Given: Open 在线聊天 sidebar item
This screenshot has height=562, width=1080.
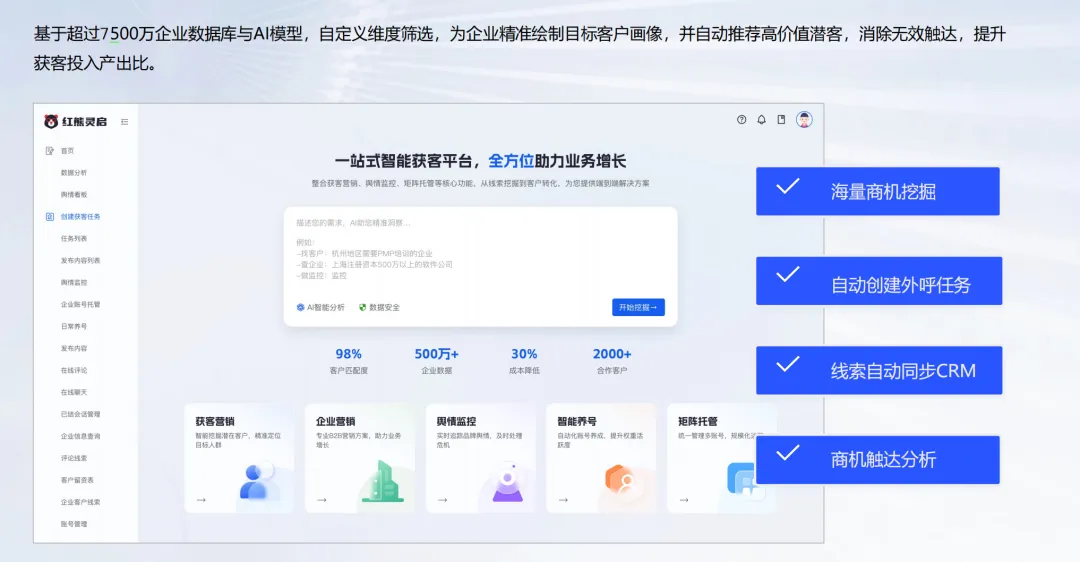Looking at the screenshot, I should point(74,393).
